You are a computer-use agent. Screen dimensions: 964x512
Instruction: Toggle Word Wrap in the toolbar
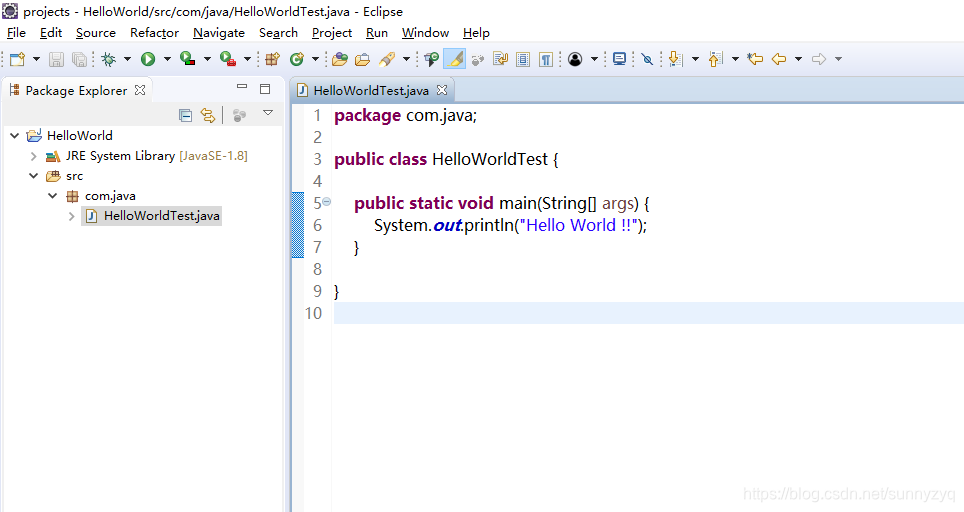(500, 59)
